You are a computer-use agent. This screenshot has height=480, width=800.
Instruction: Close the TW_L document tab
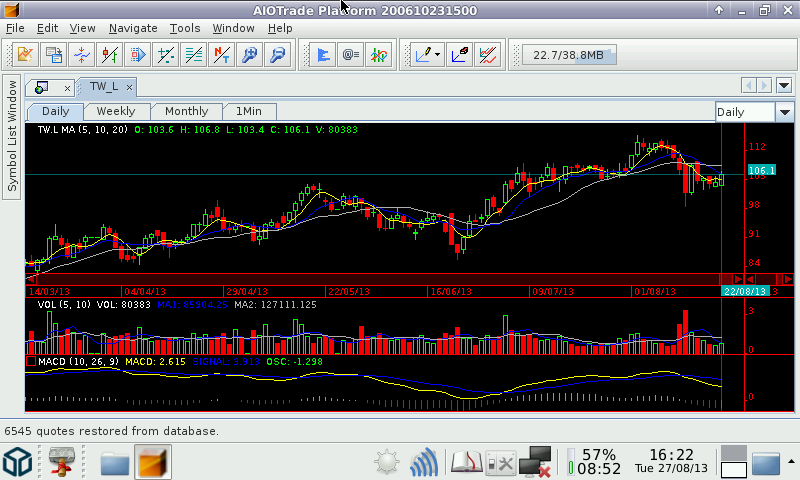point(130,88)
